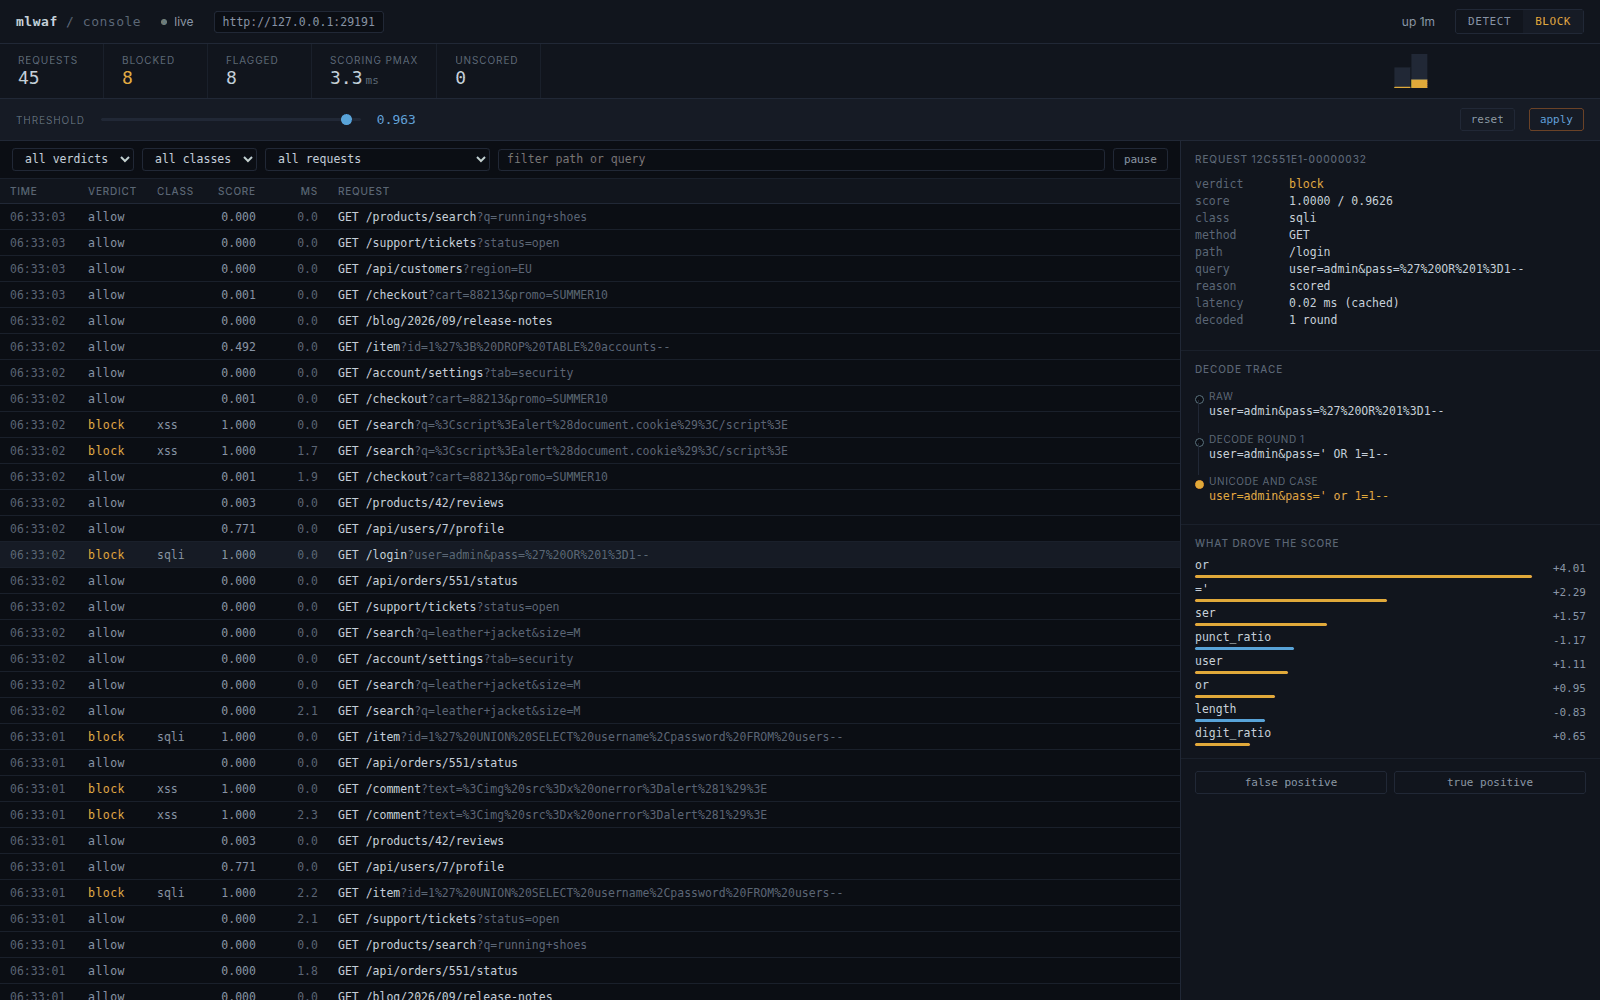This screenshot has height=1000, width=1600.
Task: Click the REQUESTS counter showing 45
Action: (x=51, y=71)
